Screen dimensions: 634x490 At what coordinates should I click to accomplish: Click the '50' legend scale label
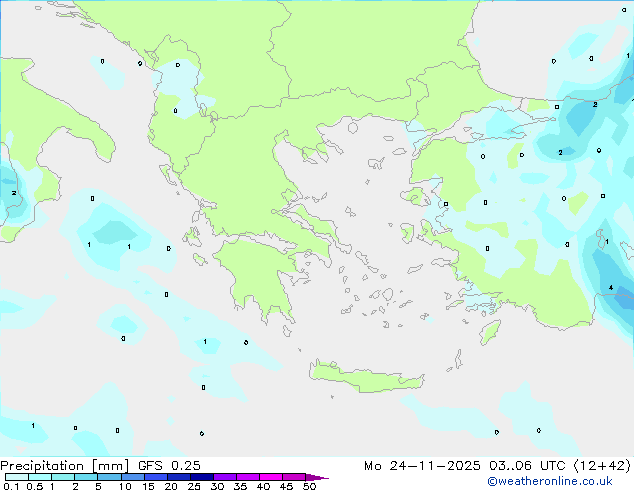(x=309, y=486)
